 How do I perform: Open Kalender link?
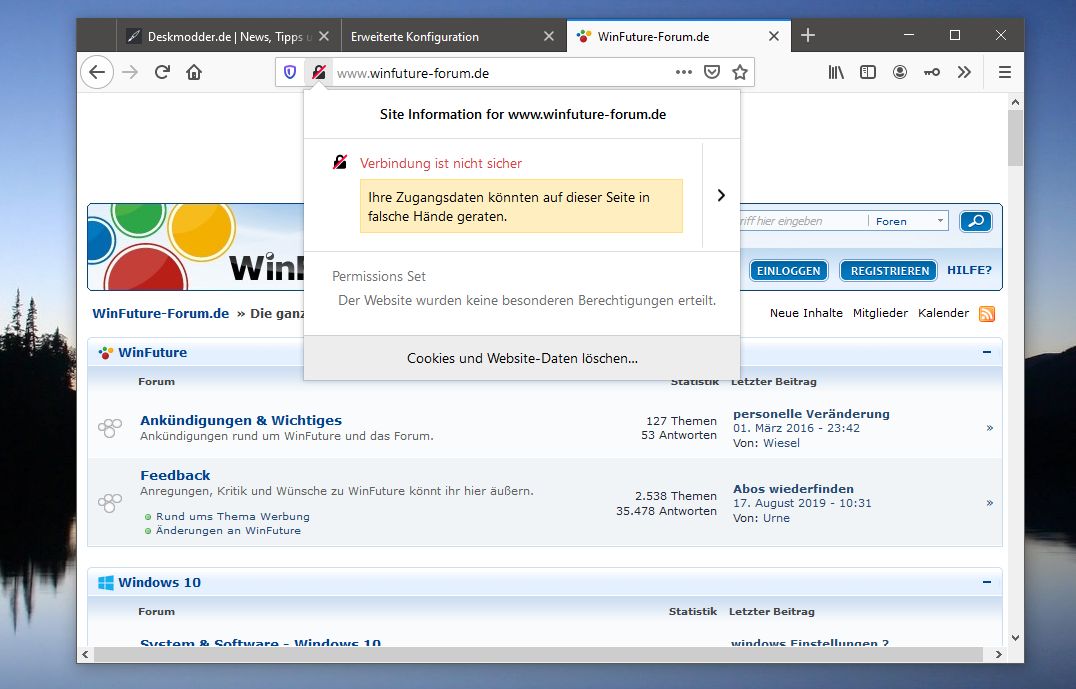tap(943, 313)
